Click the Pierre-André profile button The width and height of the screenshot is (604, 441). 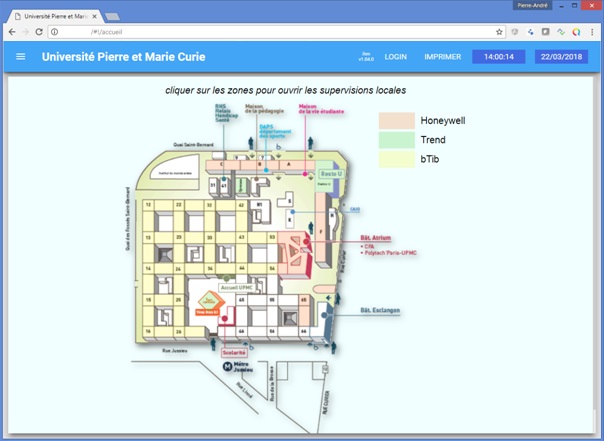click(x=532, y=5)
